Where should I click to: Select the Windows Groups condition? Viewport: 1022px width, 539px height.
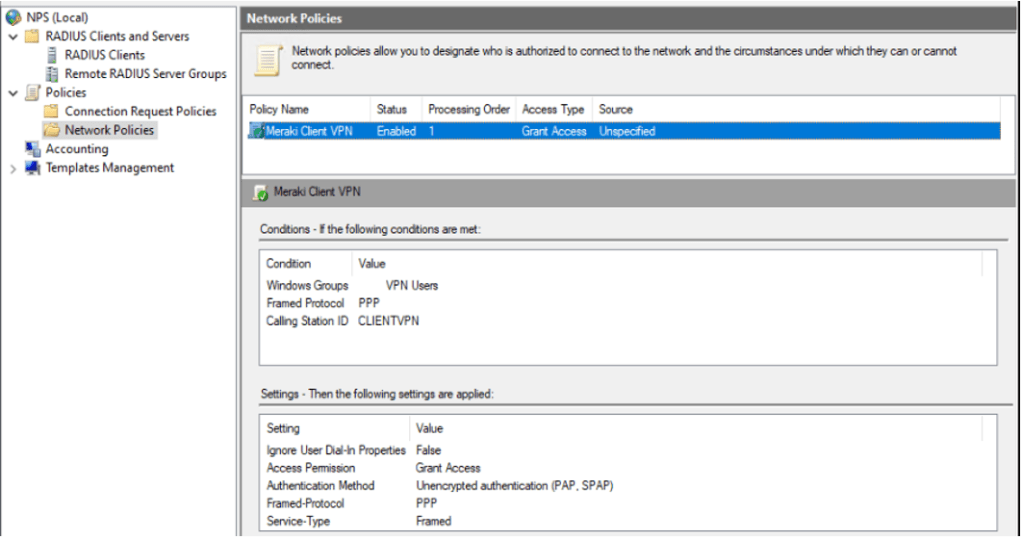(x=307, y=285)
